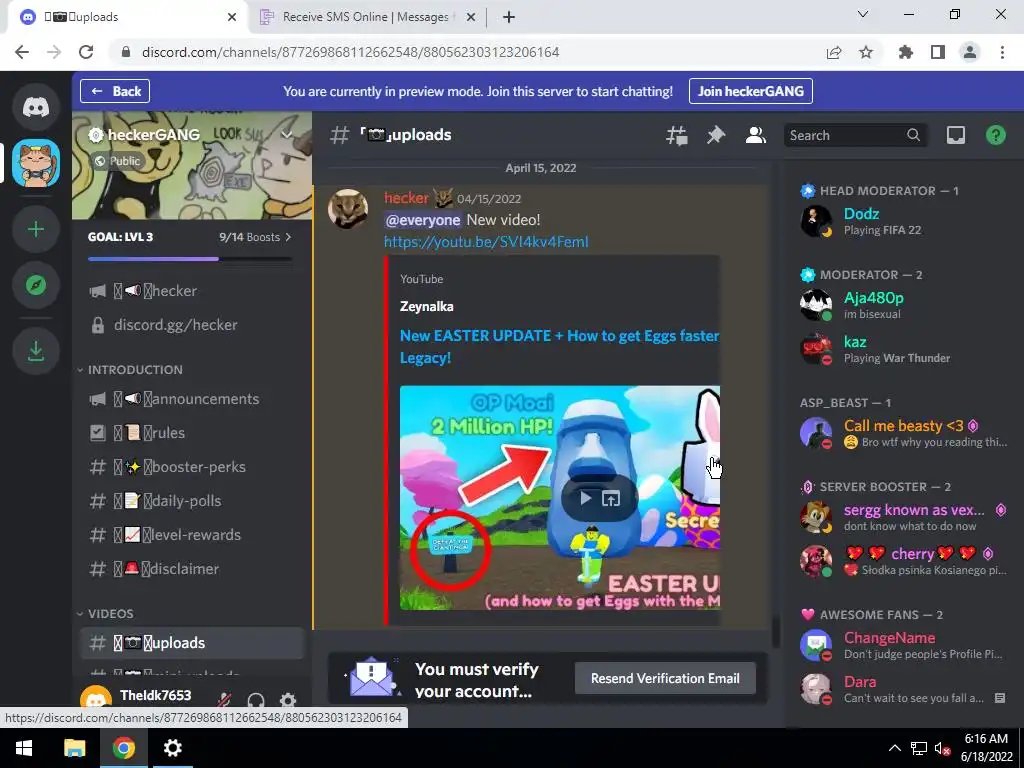Switch to Receive SMS Online tab
This screenshot has width=1024, height=768.
coord(364,17)
